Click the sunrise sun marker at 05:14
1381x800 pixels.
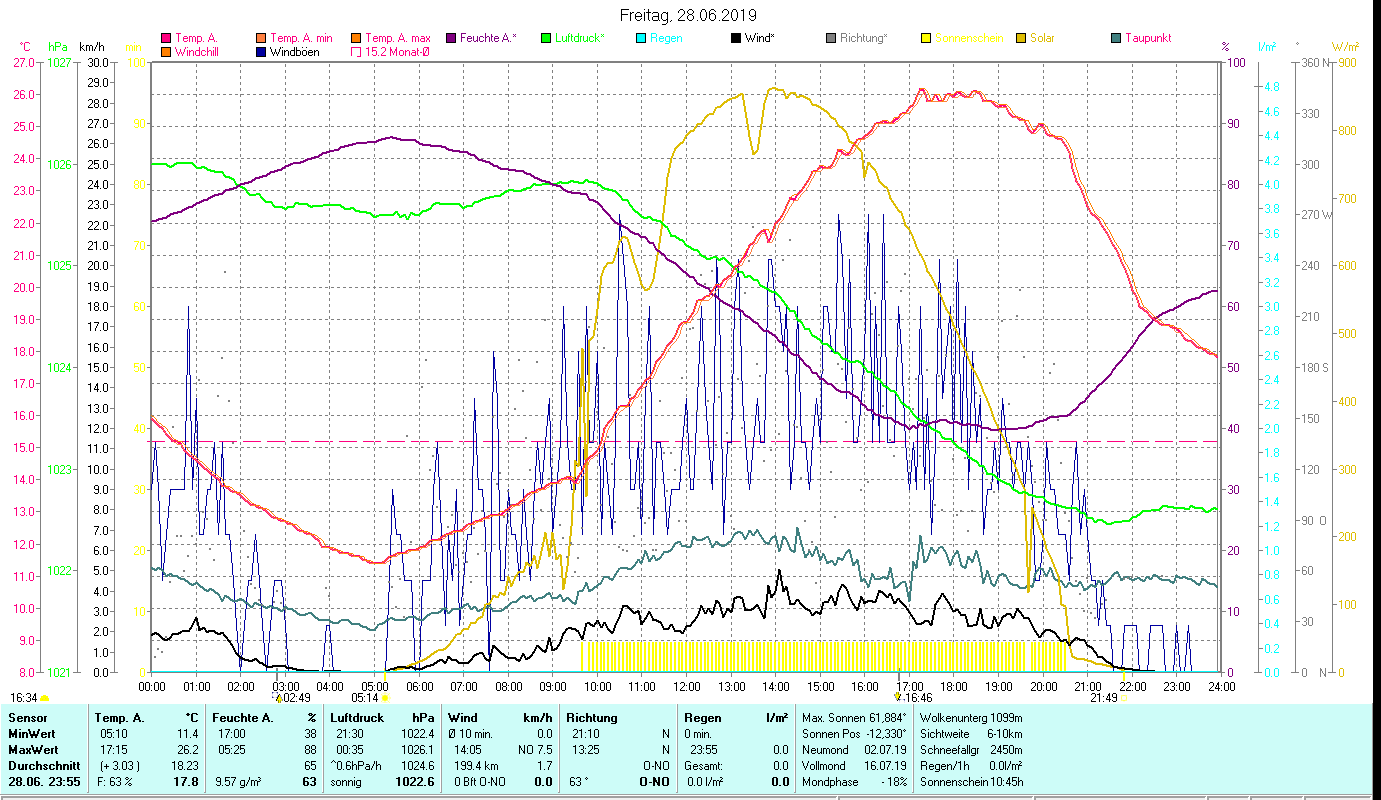click(384, 698)
